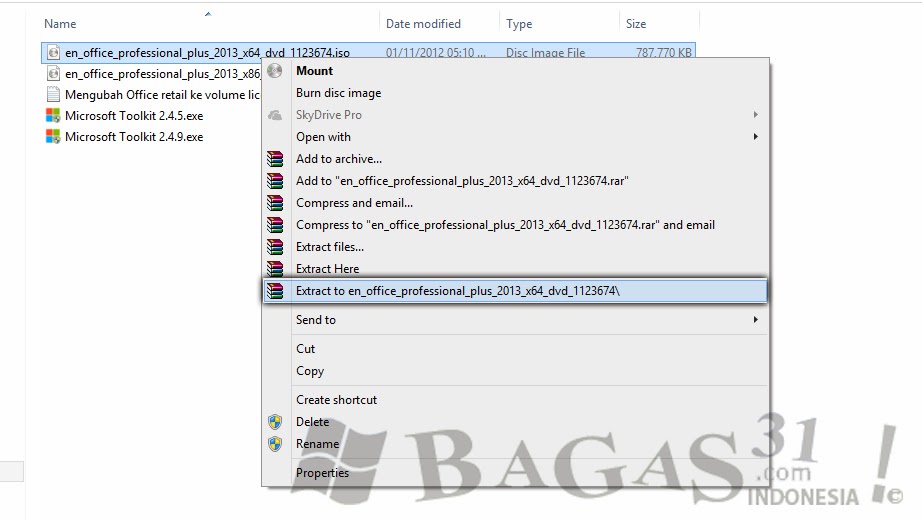
Task: Choose Mount from the context menu
Action: 314,71
